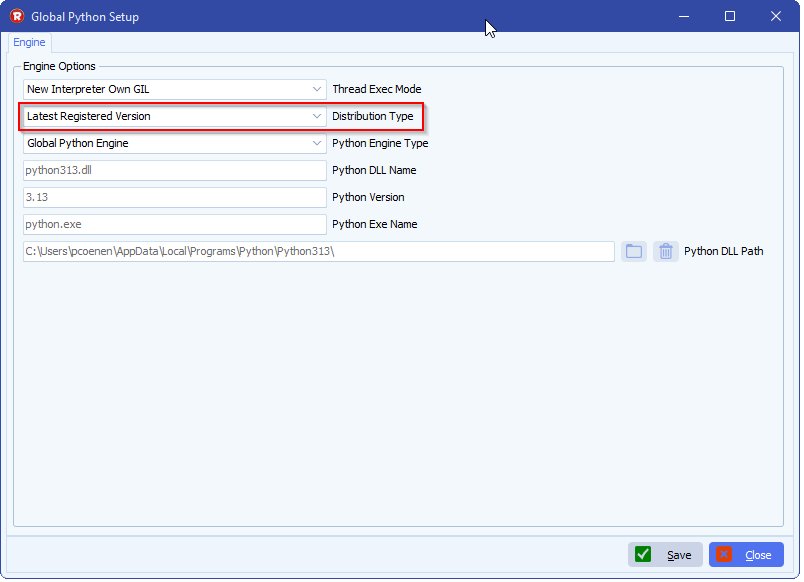Click the Python DLL Path text field
804x582 pixels.
pyautogui.click(x=318, y=251)
